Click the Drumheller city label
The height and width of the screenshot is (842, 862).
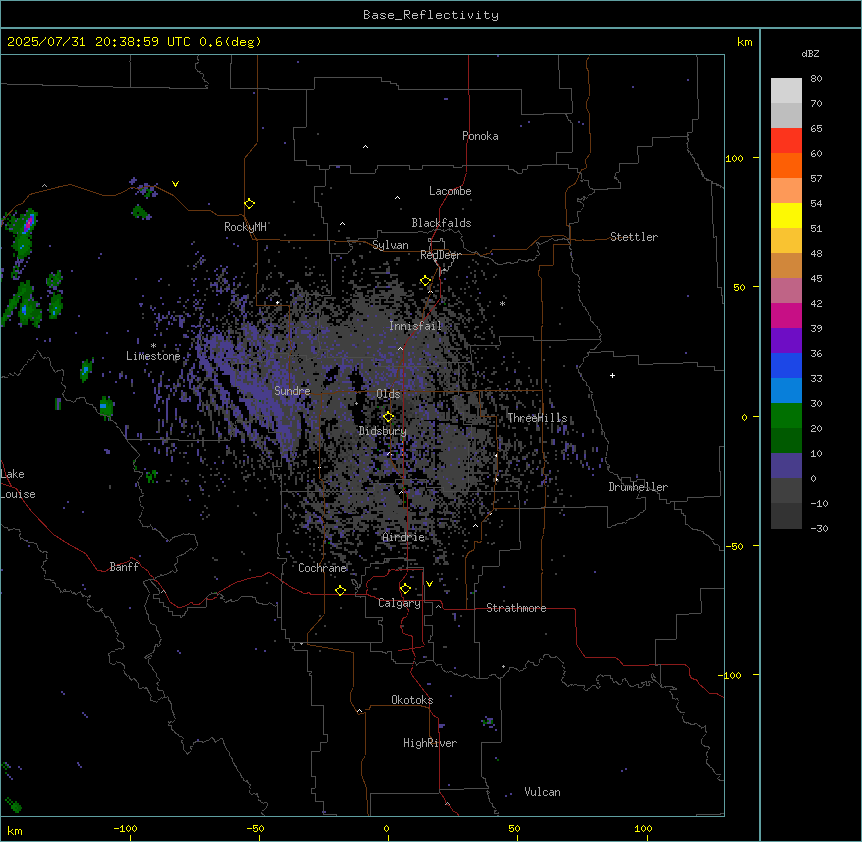point(638,487)
